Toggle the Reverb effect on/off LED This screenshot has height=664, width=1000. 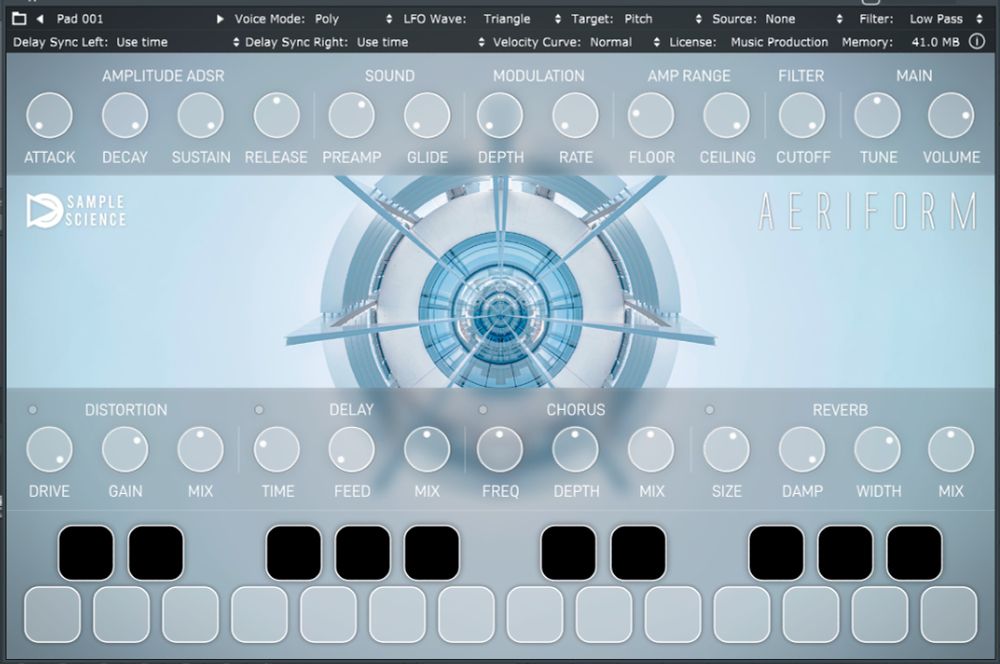point(709,409)
